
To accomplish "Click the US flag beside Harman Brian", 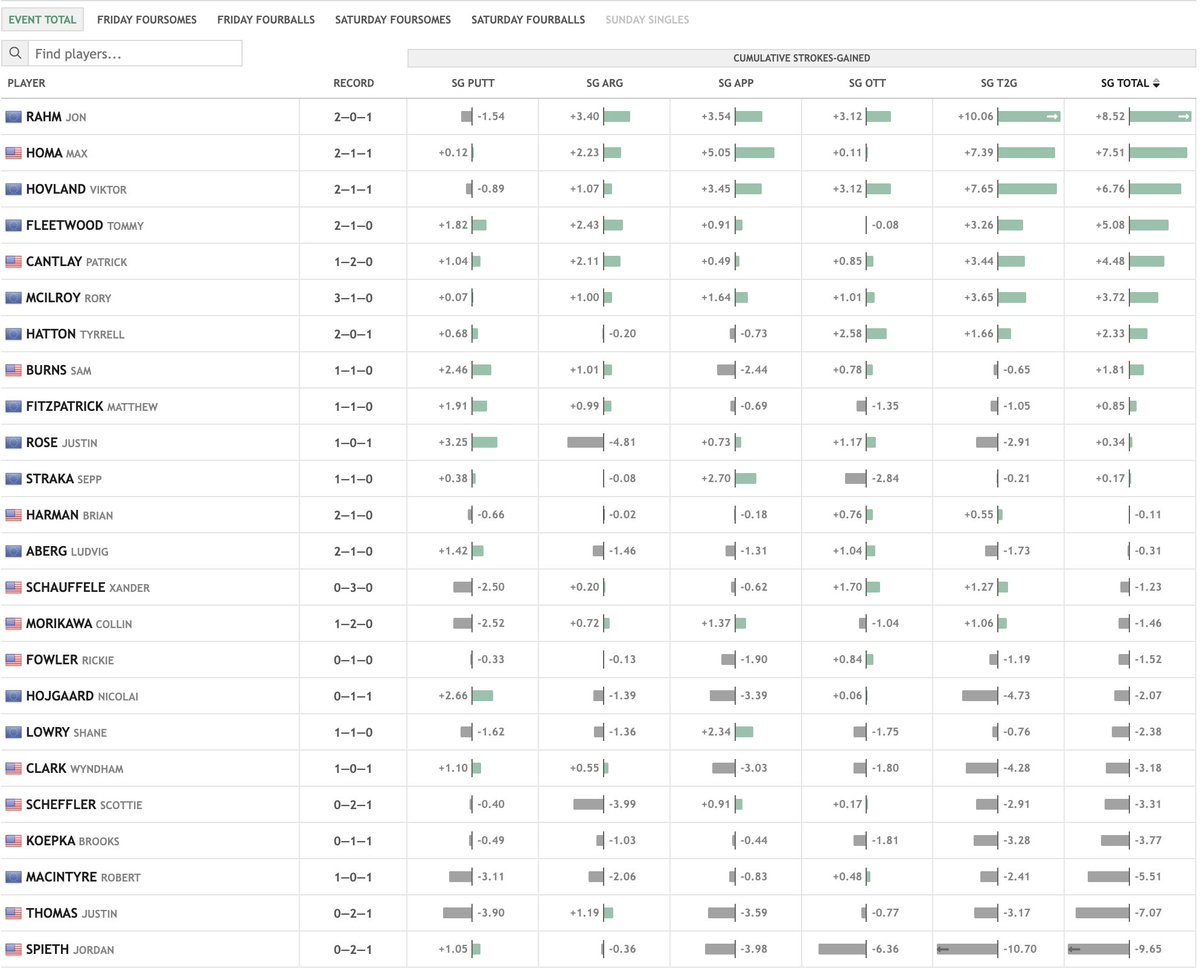I will point(13,515).
